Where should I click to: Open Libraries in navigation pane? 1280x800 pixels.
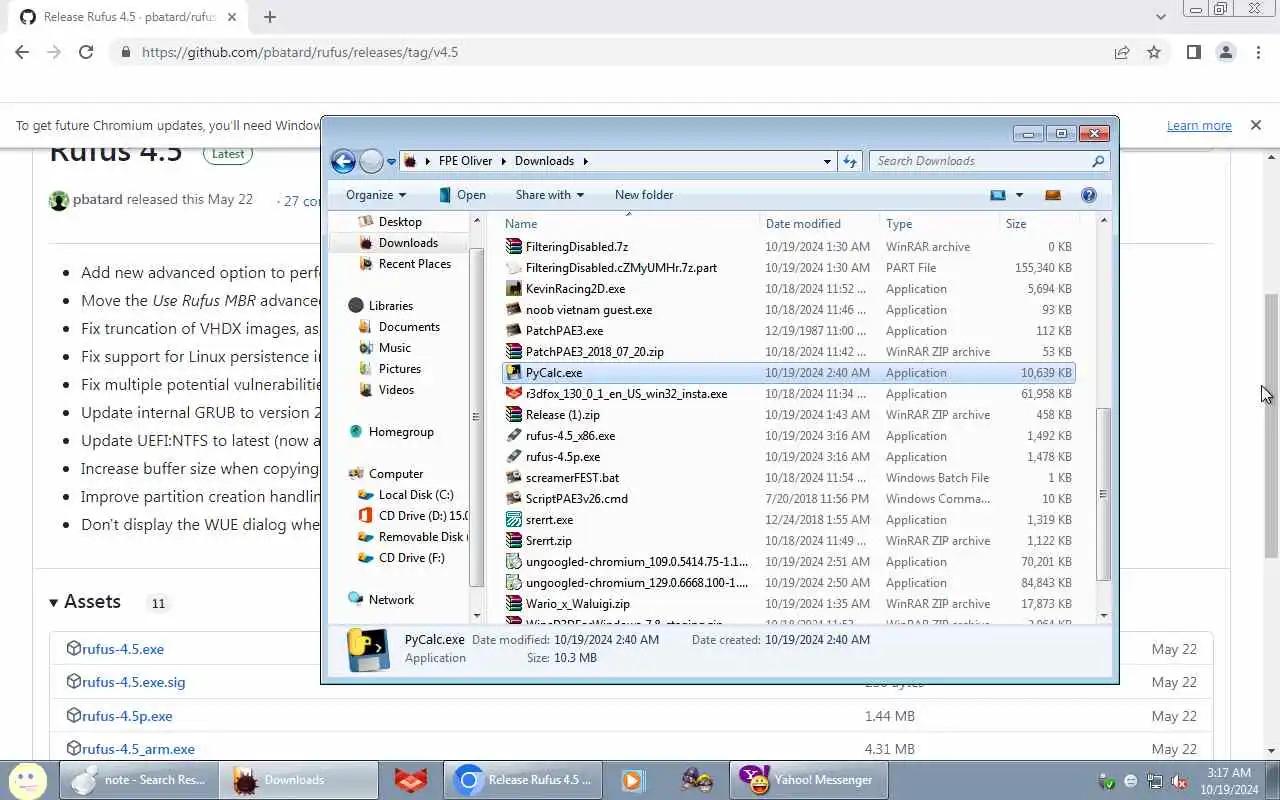click(x=390, y=306)
